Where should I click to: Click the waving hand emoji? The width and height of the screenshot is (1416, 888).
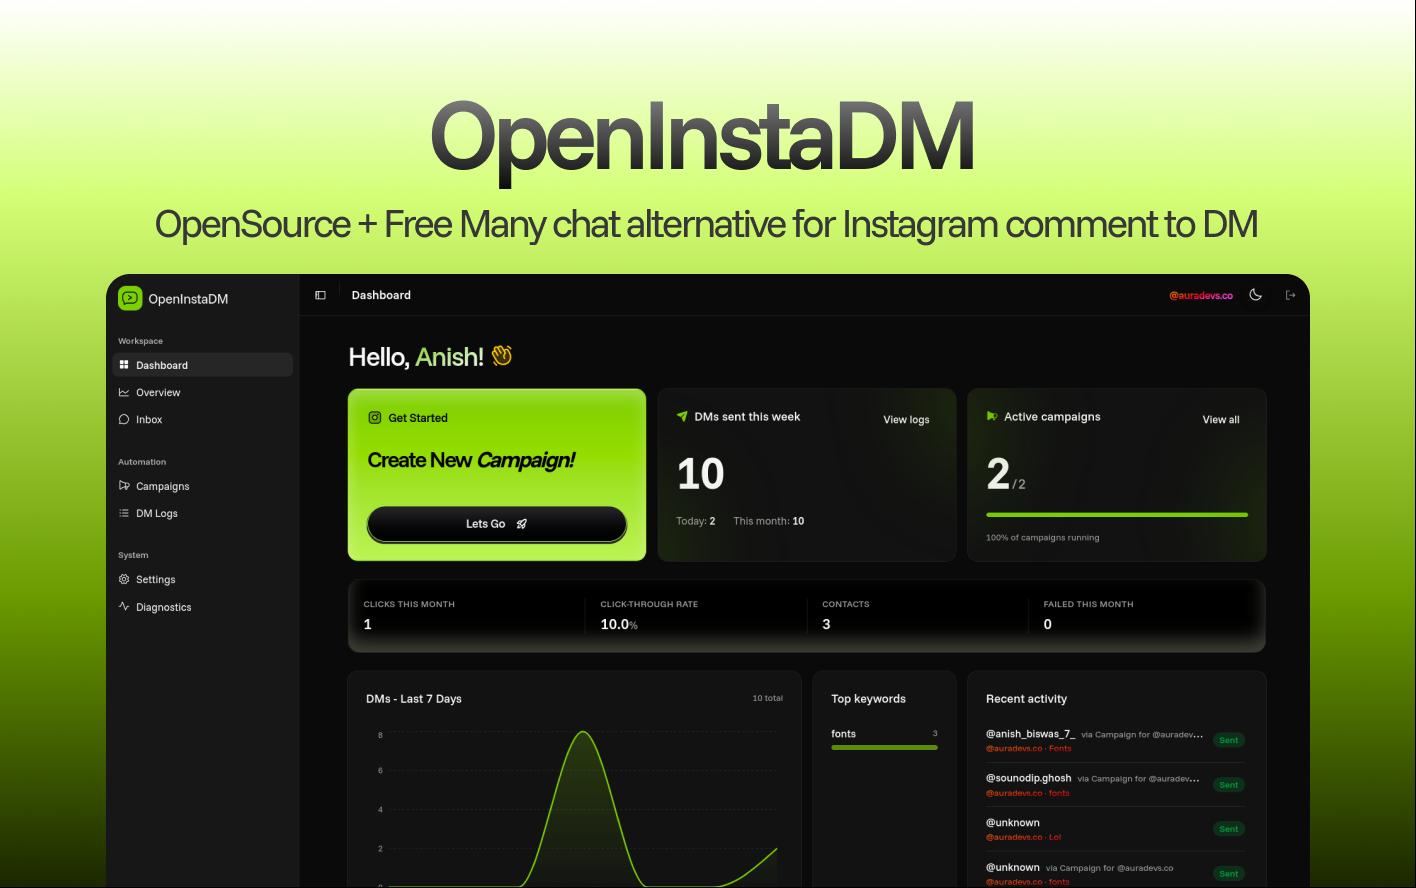coord(502,356)
